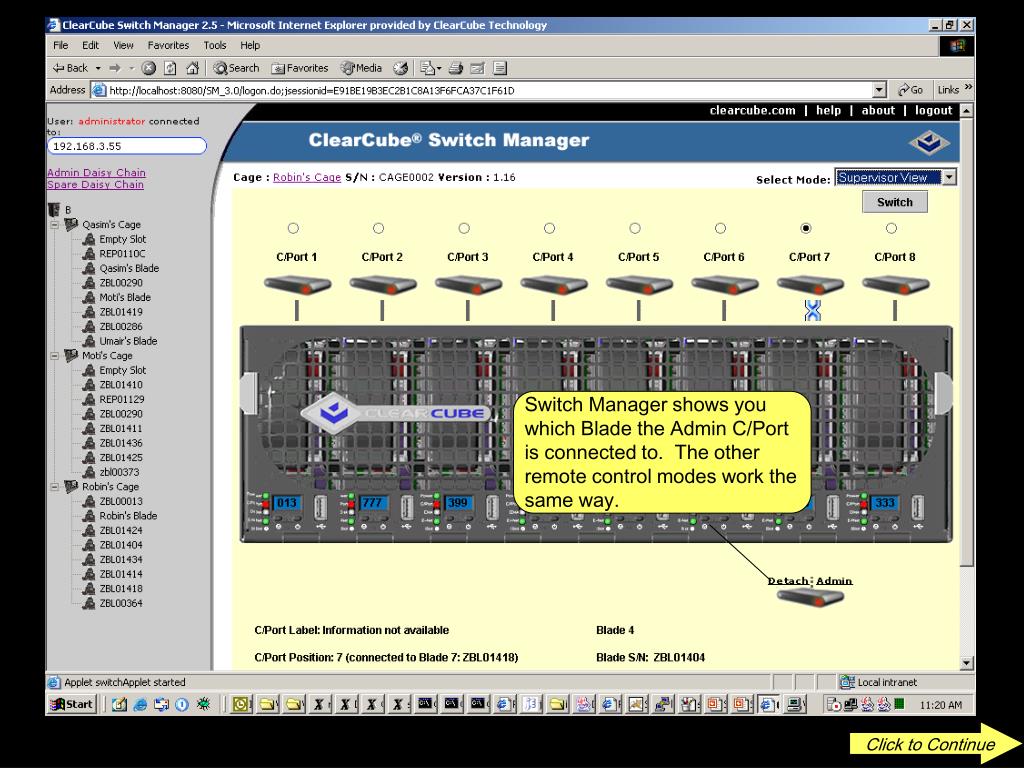The height and width of the screenshot is (768, 1024).
Task: Click the Back arrow in the browser toolbar
Action: tap(71, 68)
